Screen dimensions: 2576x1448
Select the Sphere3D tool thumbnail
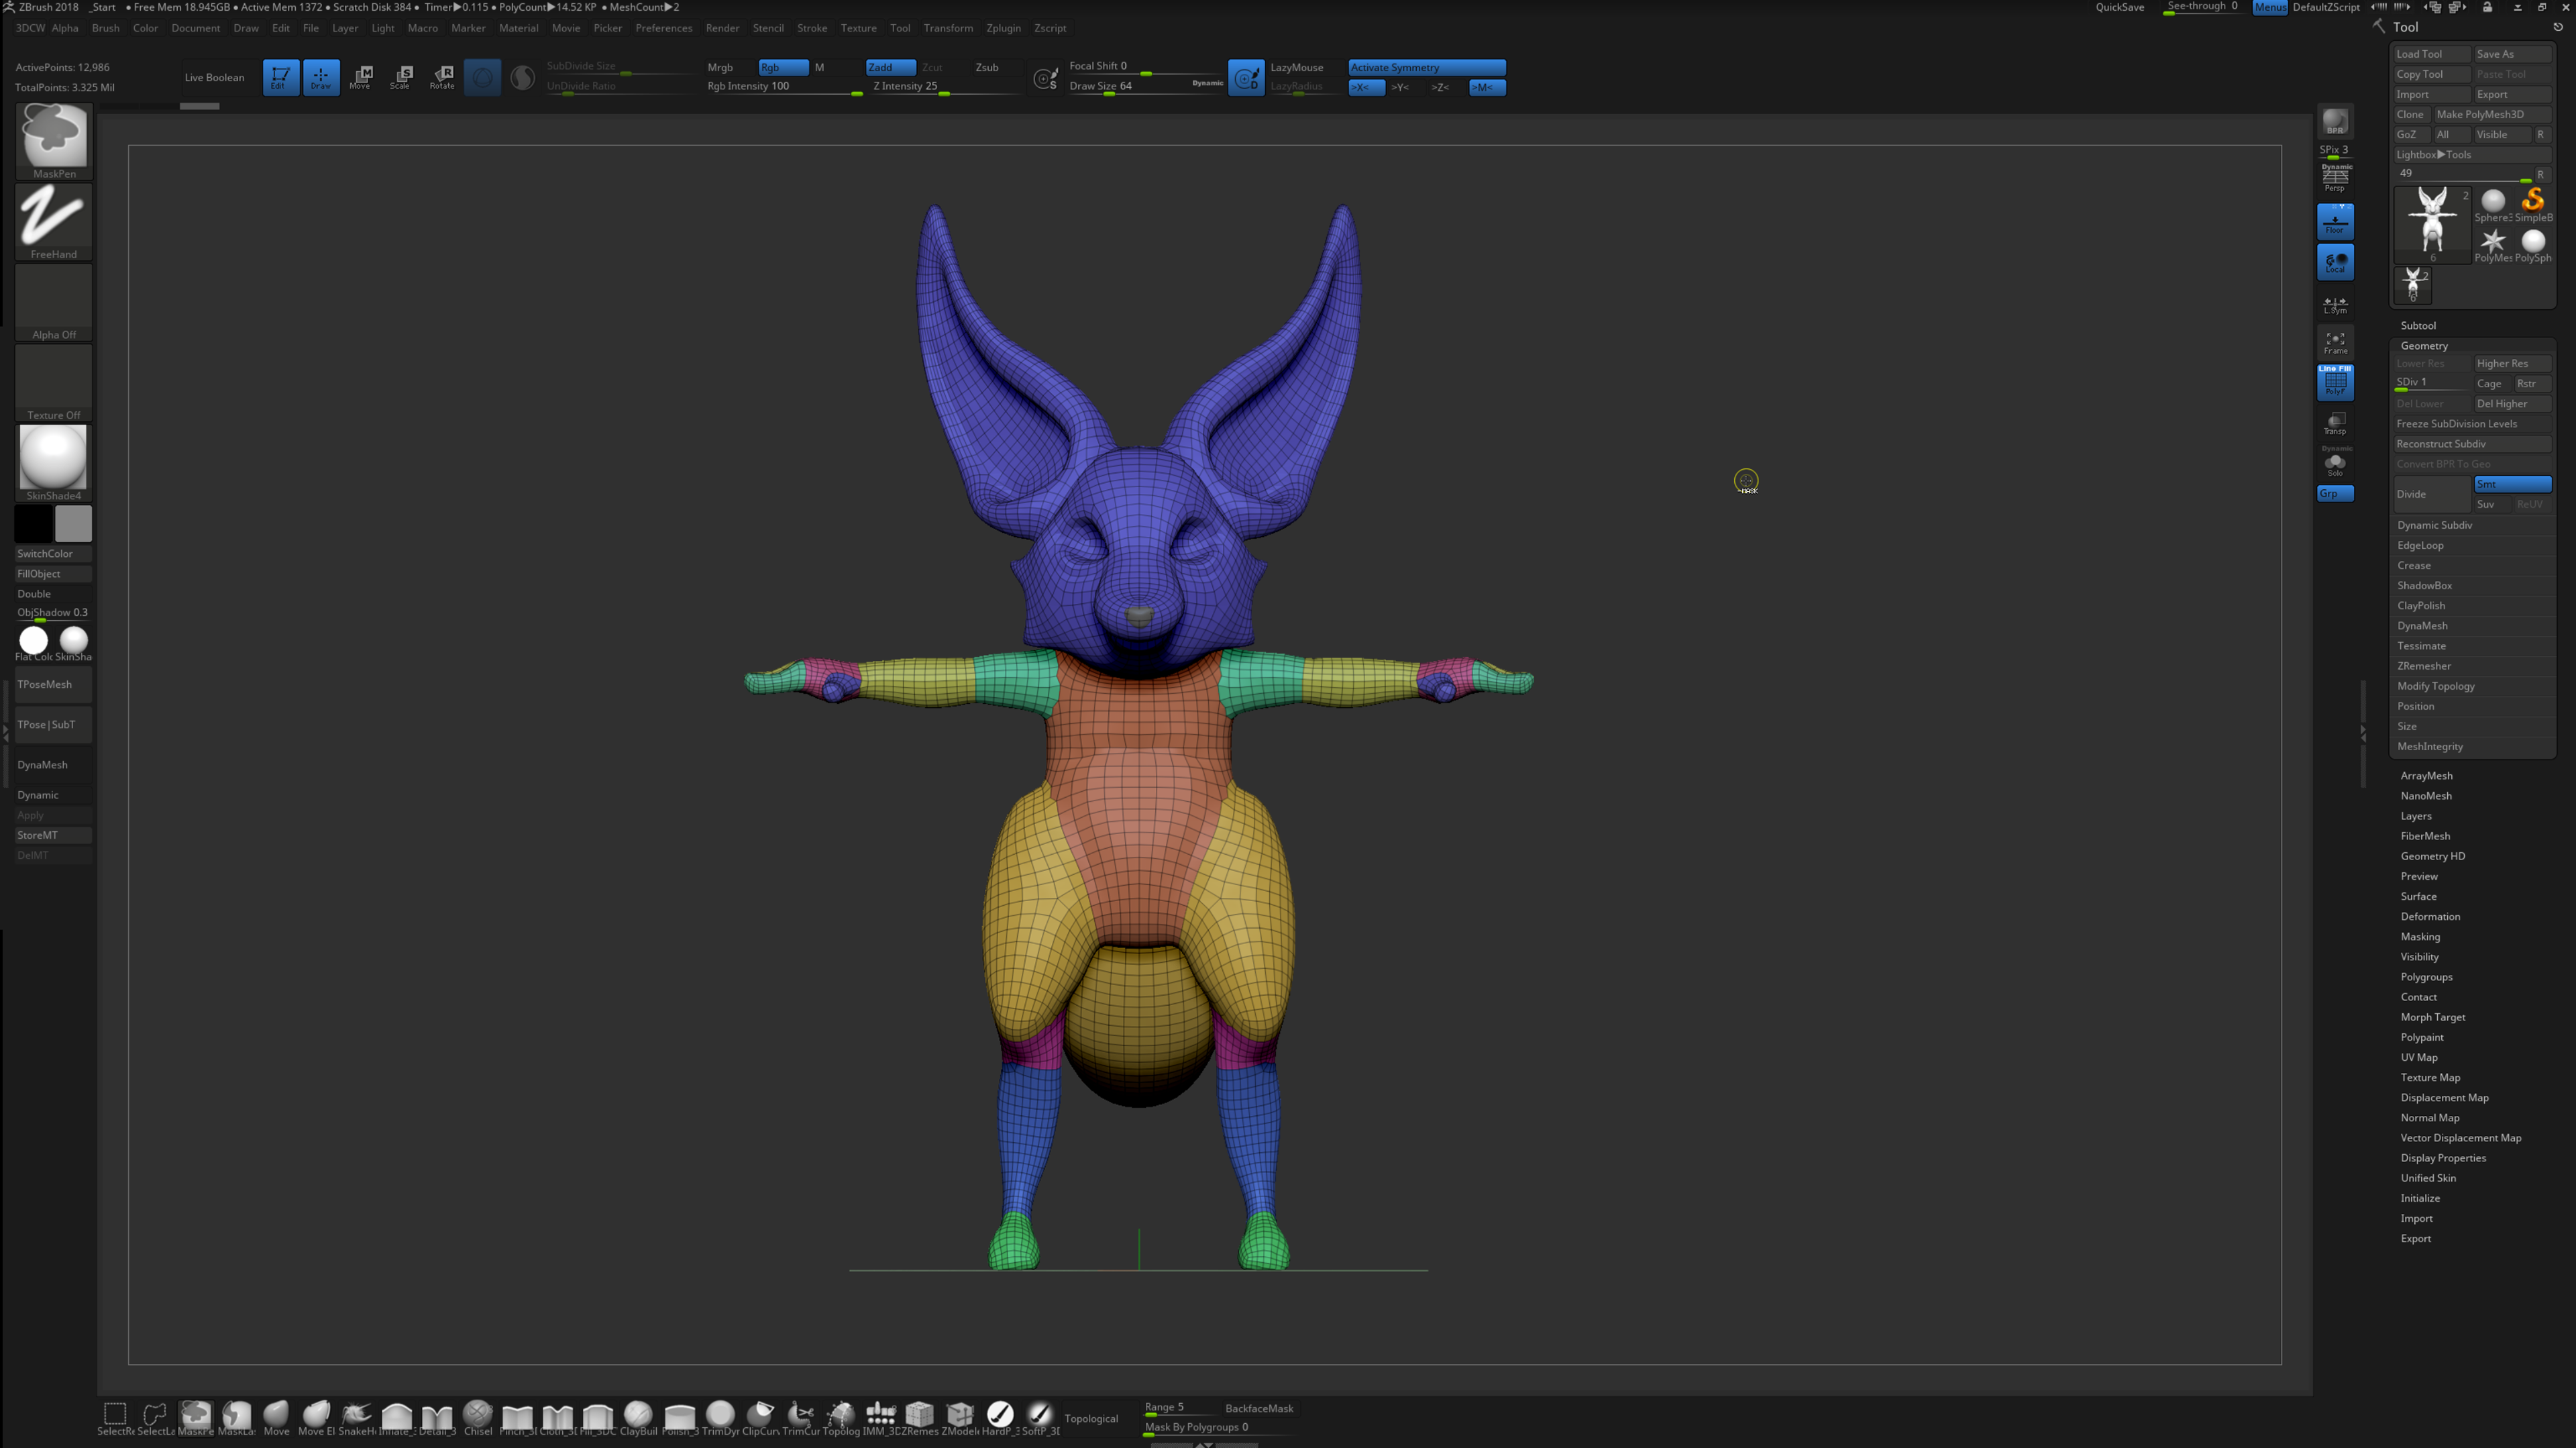tap(2493, 205)
